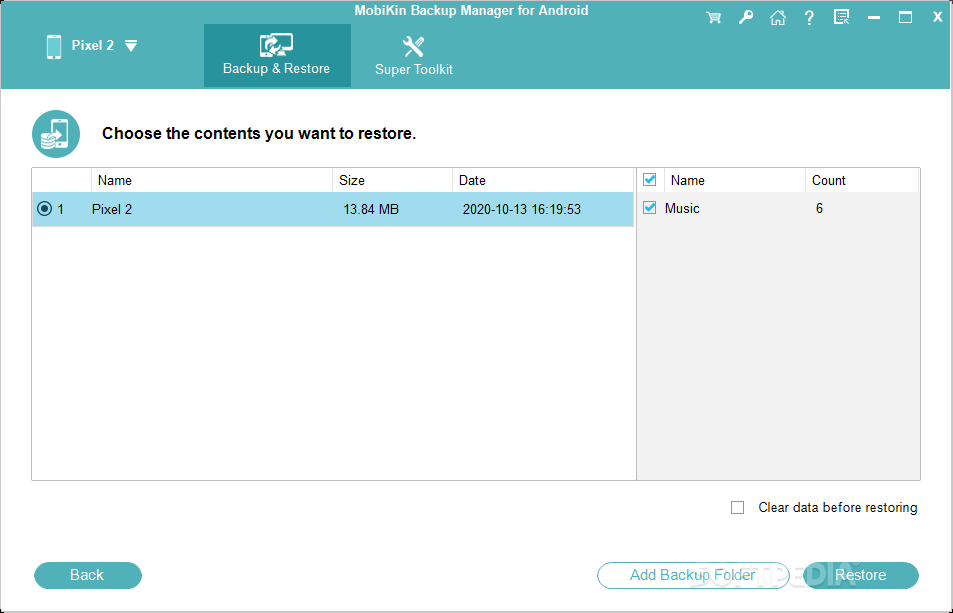
Task: Close the MobiKin window
Action: click(938, 17)
